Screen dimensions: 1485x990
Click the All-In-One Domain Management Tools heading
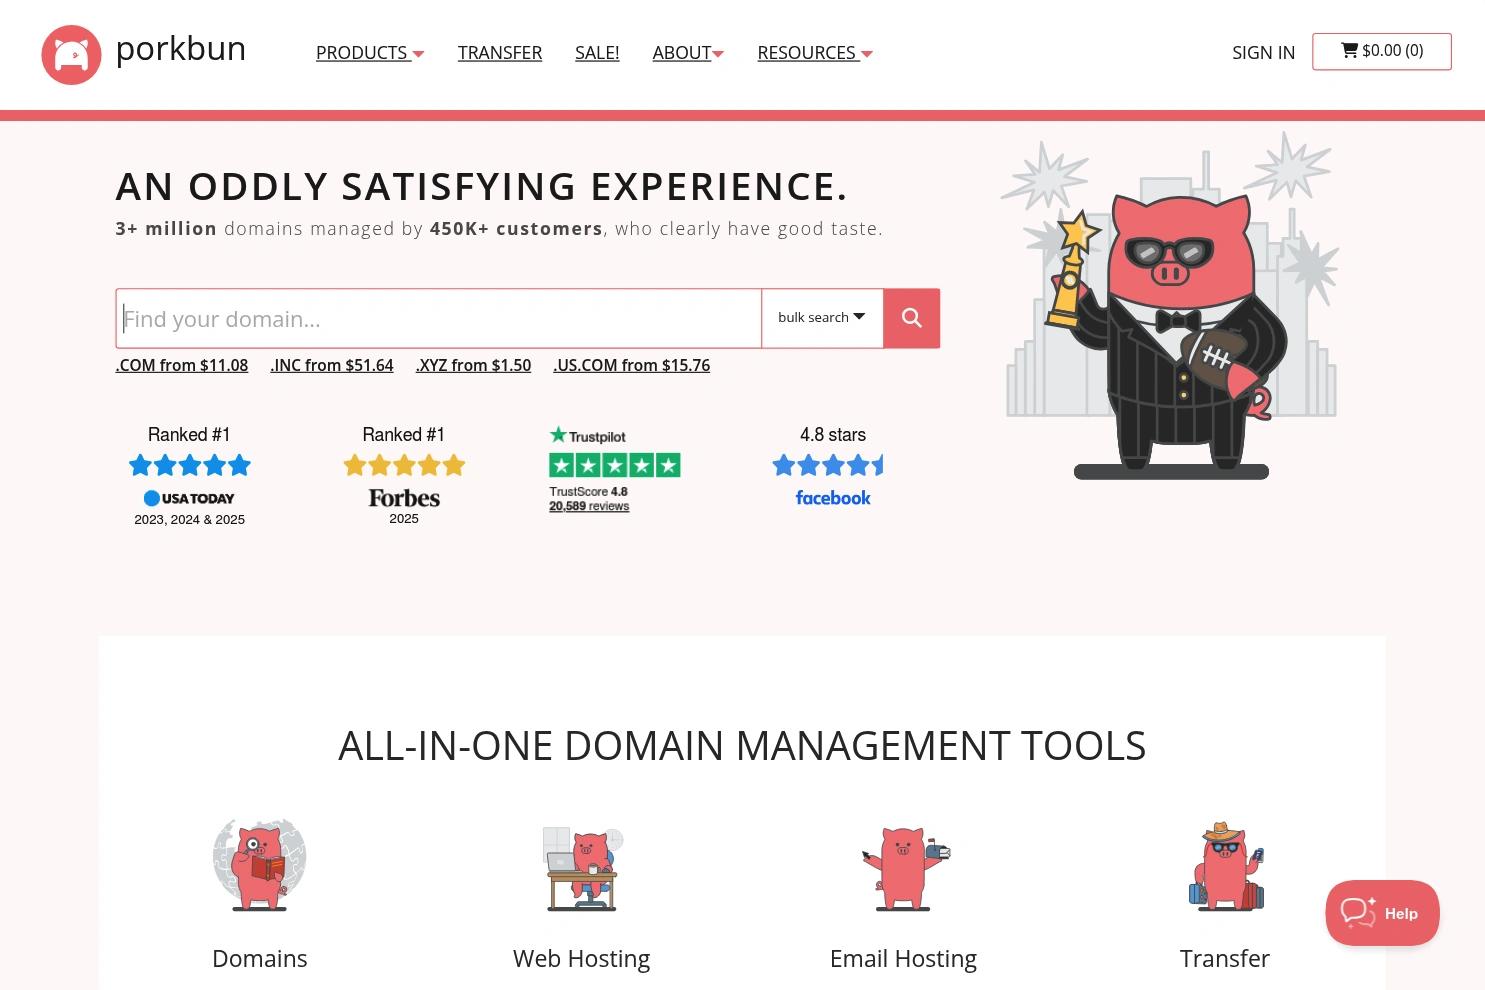742,746
